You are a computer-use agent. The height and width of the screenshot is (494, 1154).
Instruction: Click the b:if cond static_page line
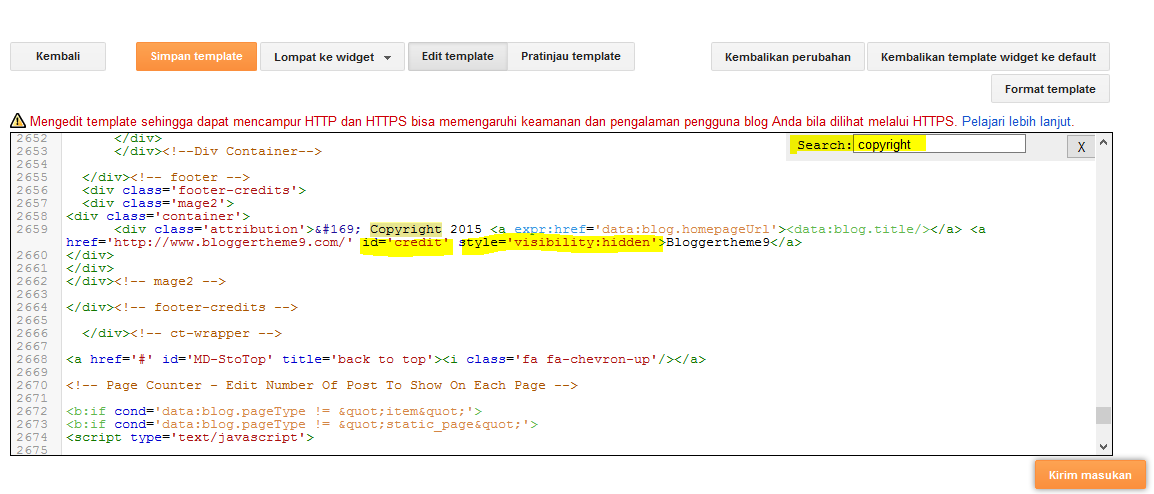coord(302,424)
